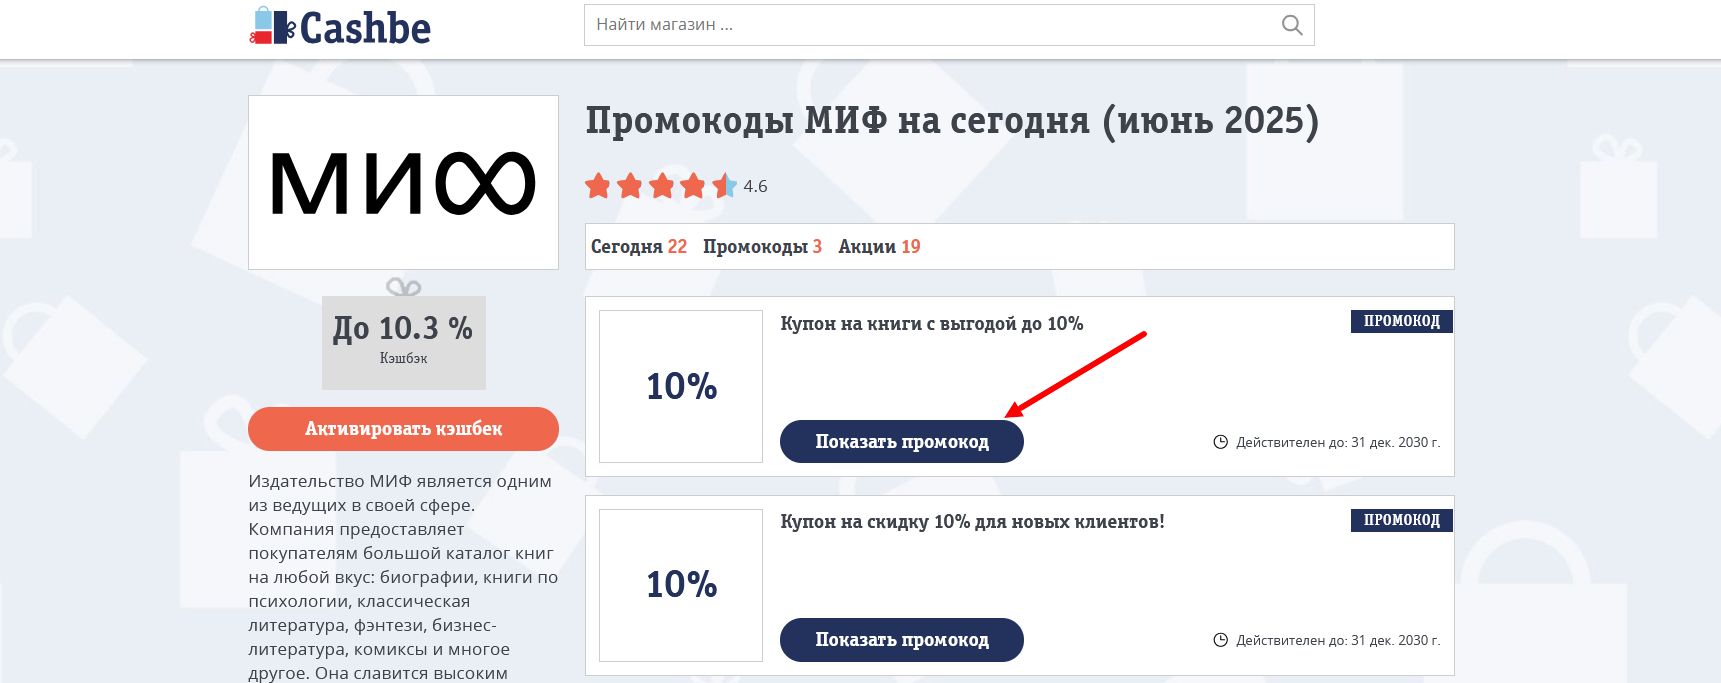Click the 'ПРОМОКОД' label on the new-clients coupon
The width and height of the screenshot is (1721, 683).
(x=1402, y=520)
